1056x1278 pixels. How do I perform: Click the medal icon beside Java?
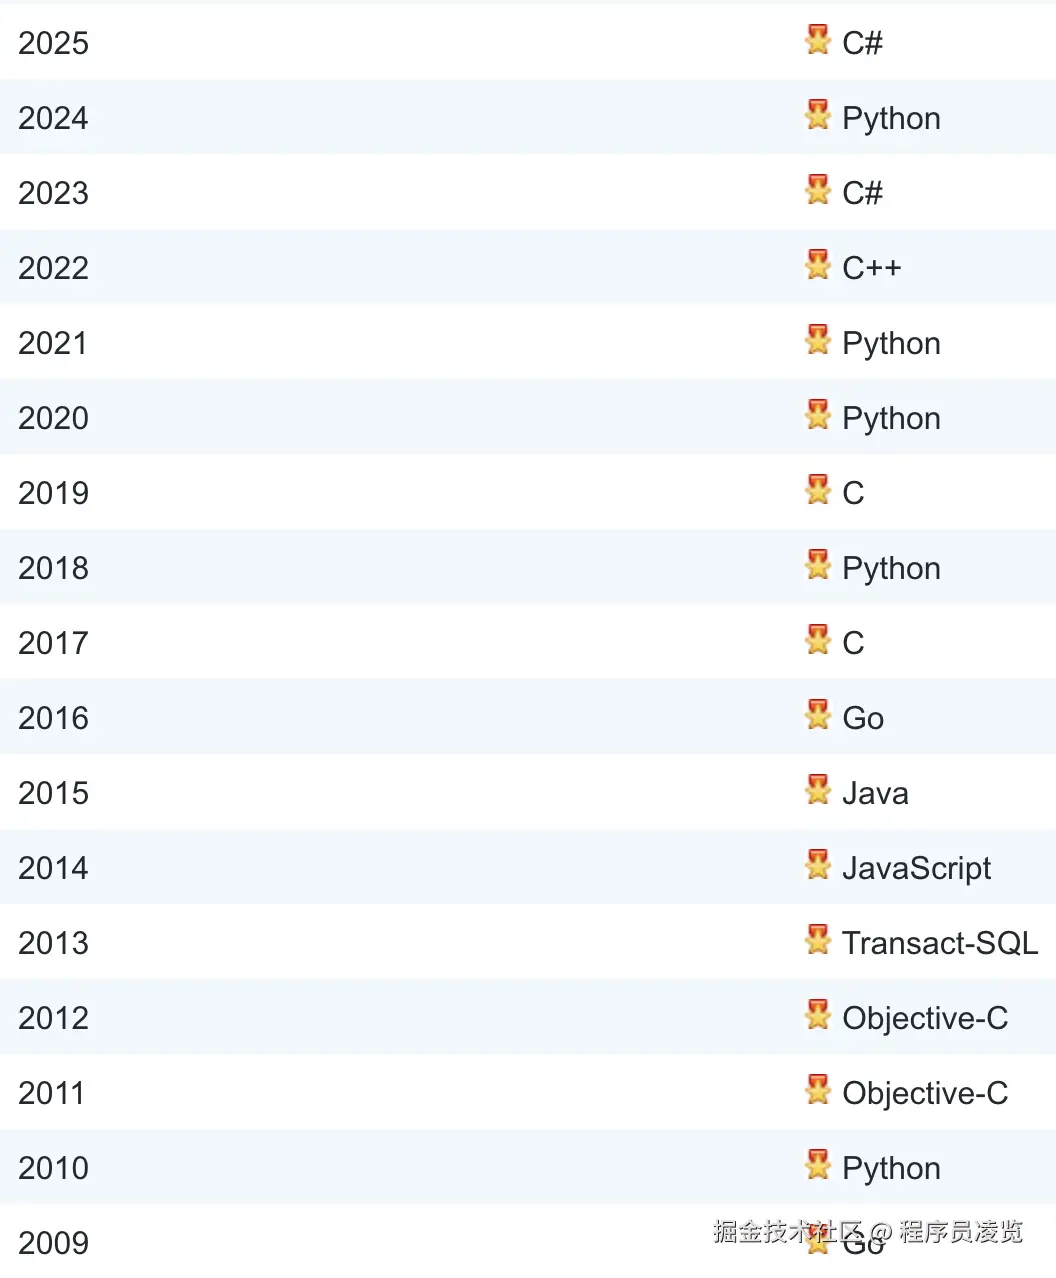click(818, 790)
